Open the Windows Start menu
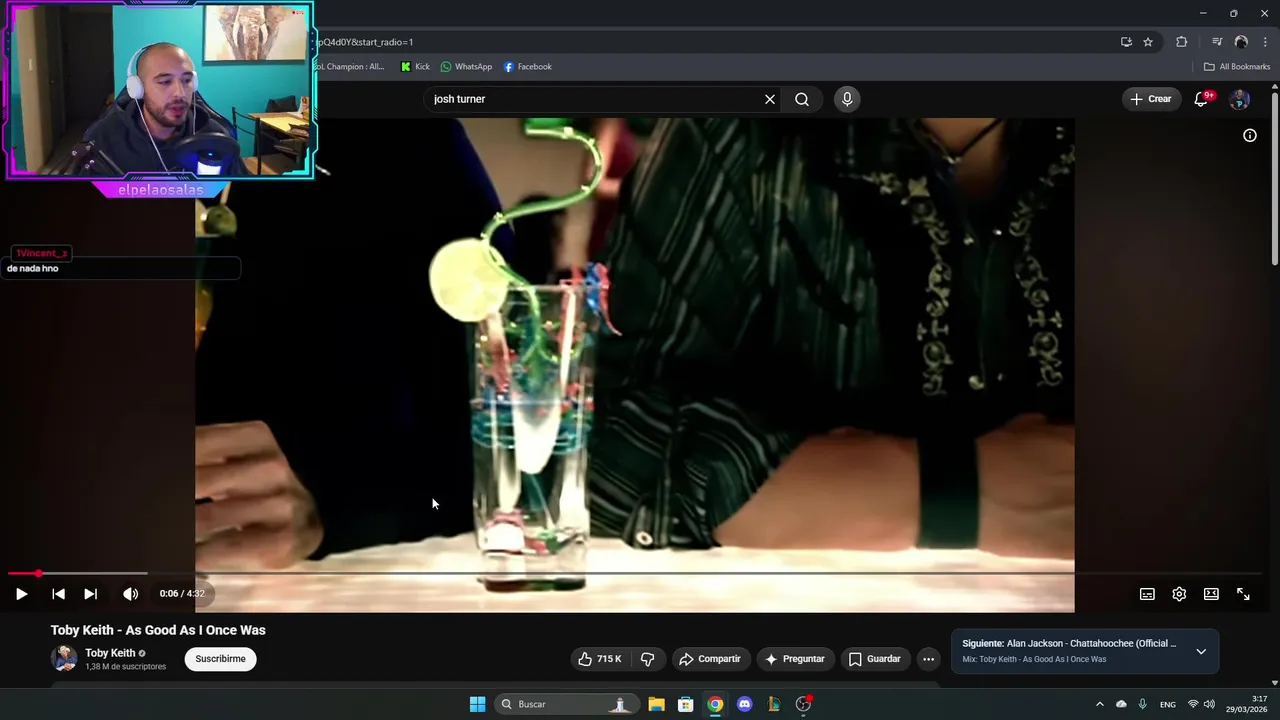The width and height of the screenshot is (1280, 720). (x=478, y=704)
